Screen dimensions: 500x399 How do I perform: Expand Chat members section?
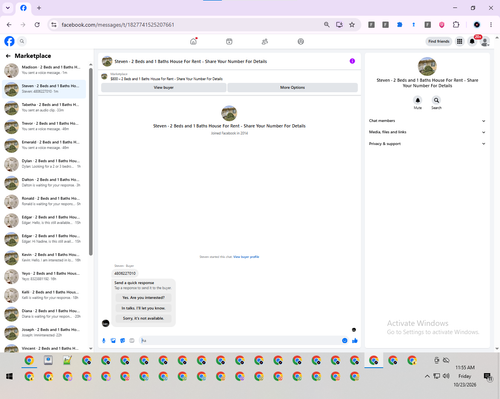427,121
